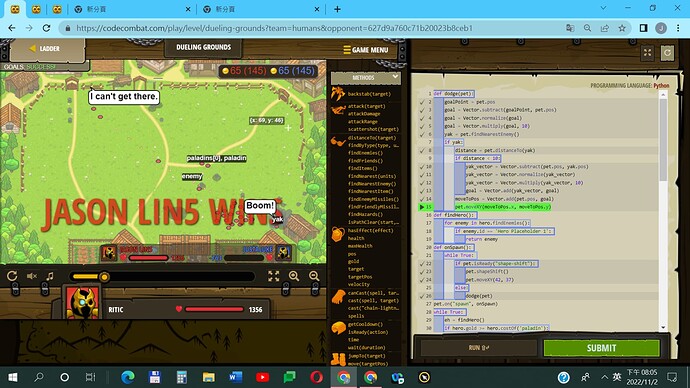
Task: Reload the code with the reset icon
Action: 667,53
